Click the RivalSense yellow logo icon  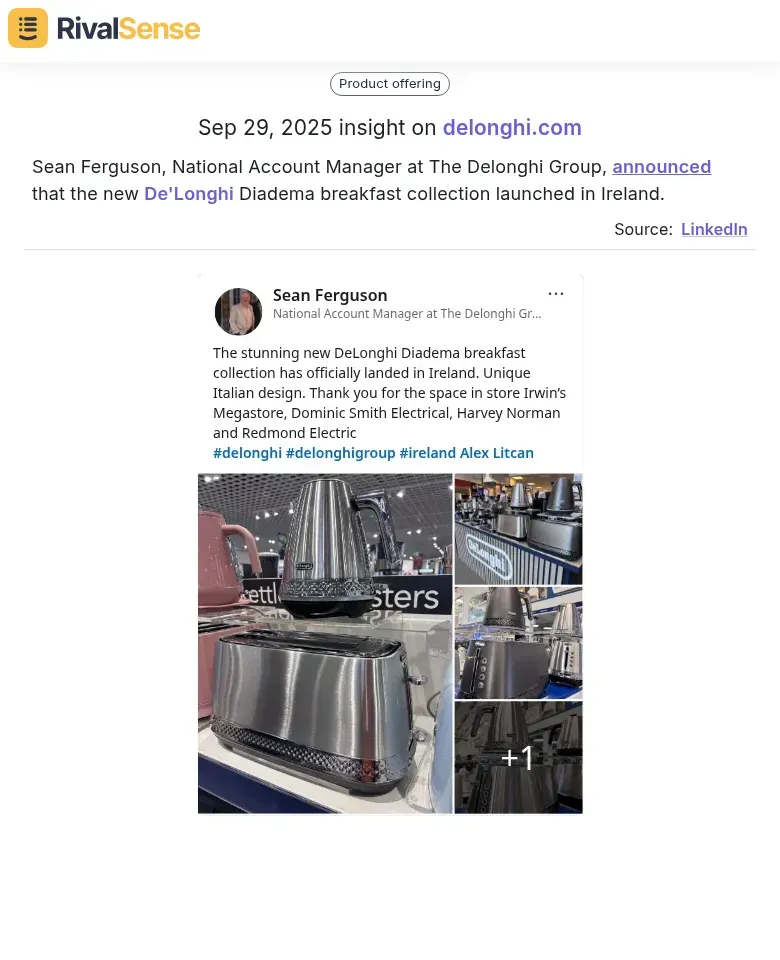click(x=28, y=28)
